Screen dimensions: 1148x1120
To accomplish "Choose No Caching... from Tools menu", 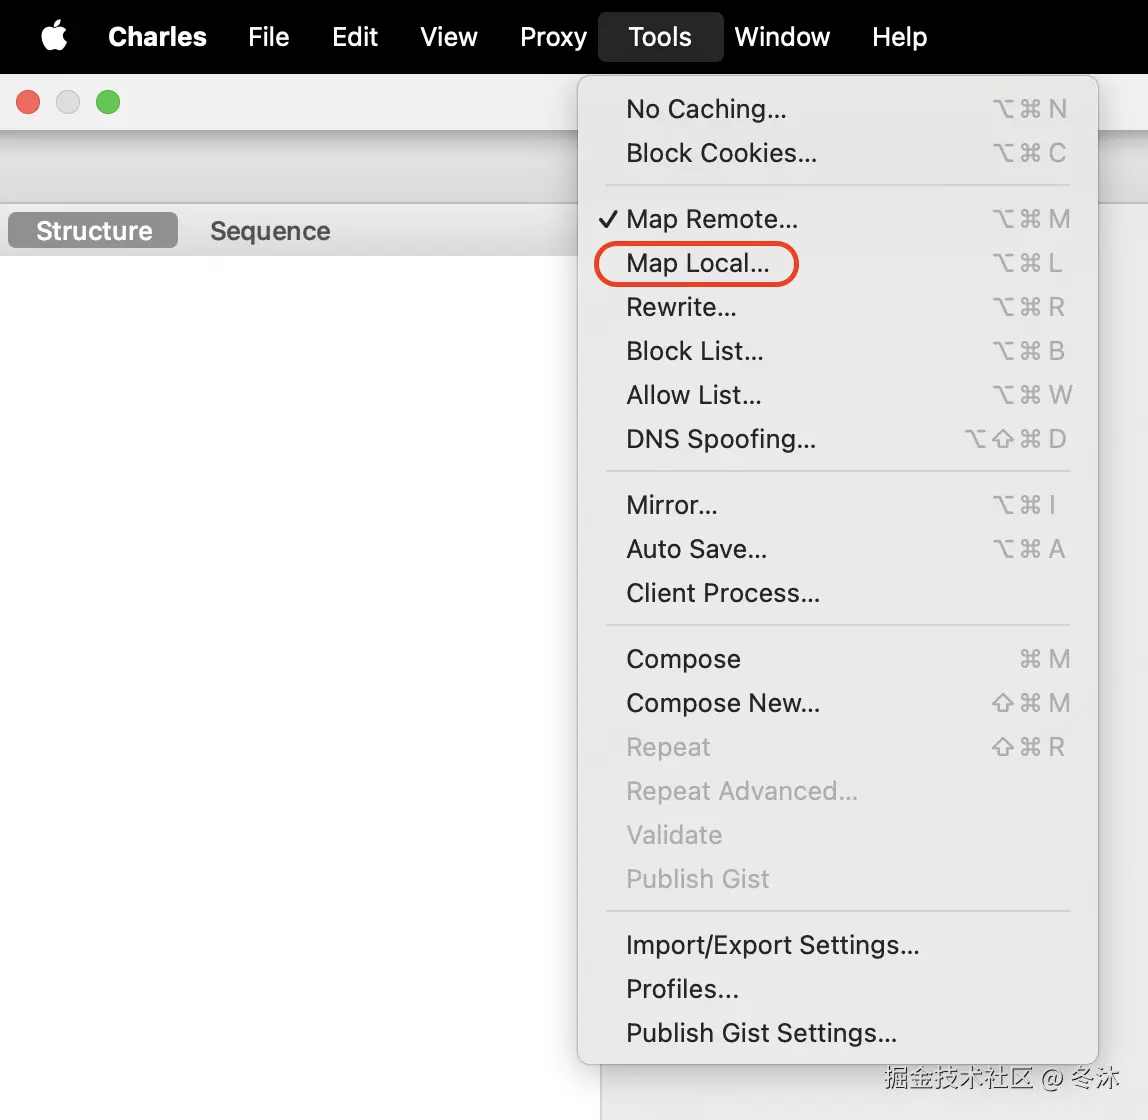I will (x=838, y=109).
